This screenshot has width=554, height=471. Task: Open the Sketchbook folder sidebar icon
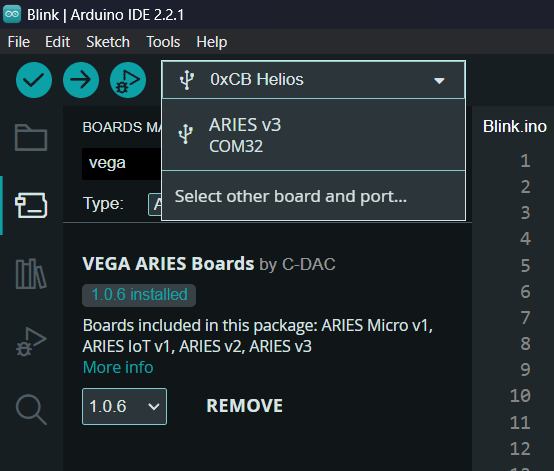tap(31, 137)
